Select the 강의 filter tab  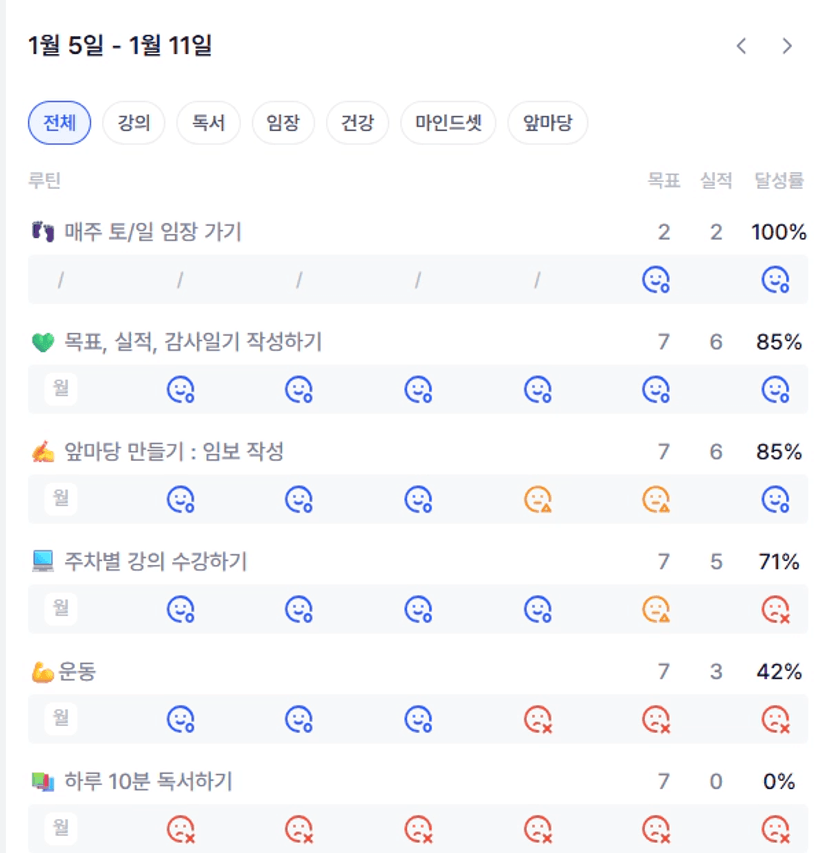[x=133, y=124]
